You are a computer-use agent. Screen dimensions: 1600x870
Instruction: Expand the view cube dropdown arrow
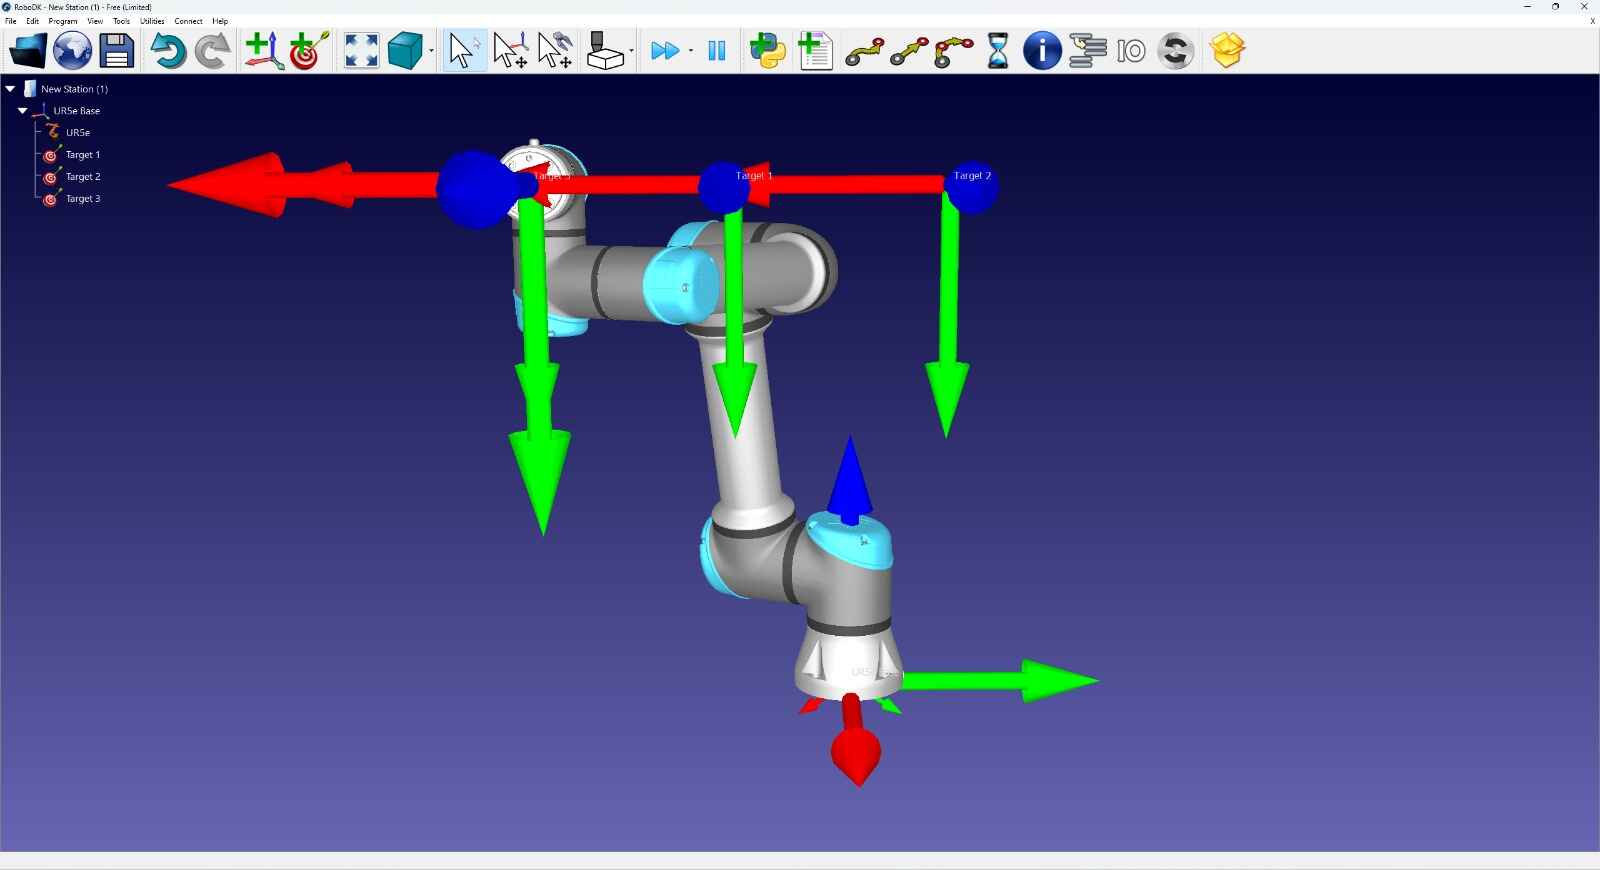(x=432, y=51)
